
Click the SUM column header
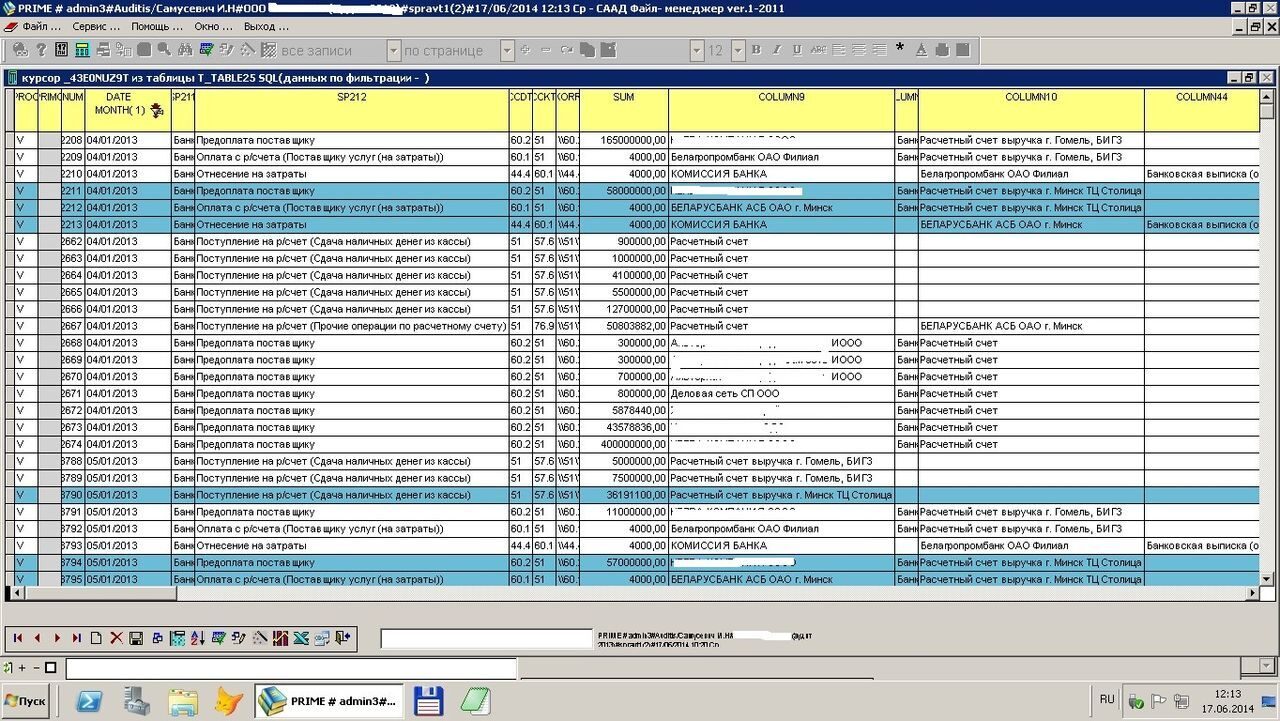coord(624,110)
